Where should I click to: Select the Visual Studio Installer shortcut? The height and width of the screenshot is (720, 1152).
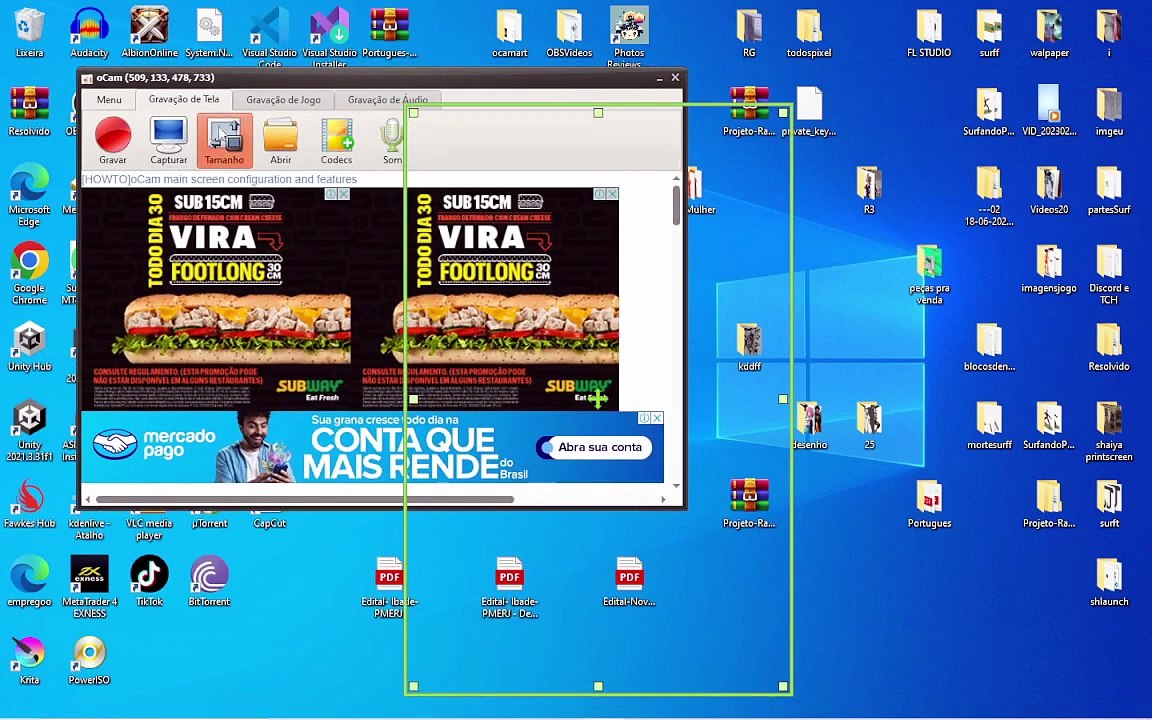click(x=329, y=36)
